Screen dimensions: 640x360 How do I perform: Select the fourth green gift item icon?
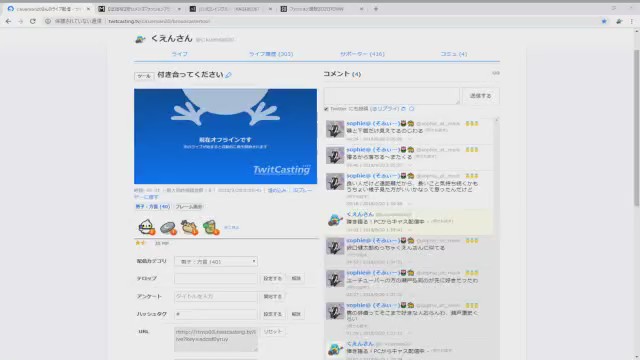click(211, 227)
